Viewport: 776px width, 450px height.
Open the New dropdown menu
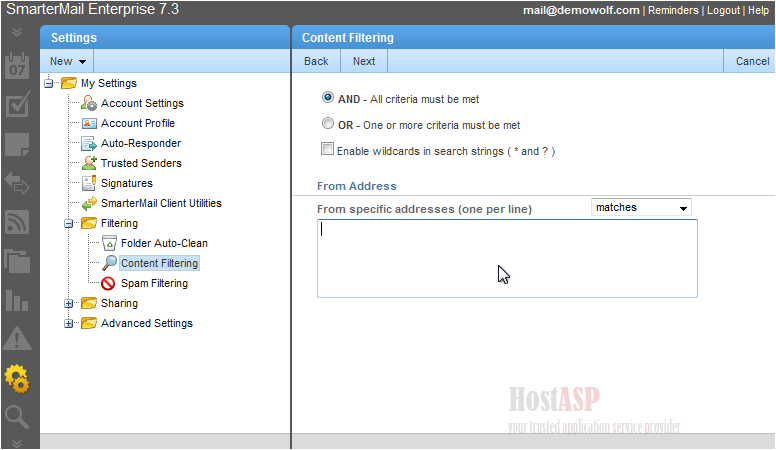tap(67, 61)
